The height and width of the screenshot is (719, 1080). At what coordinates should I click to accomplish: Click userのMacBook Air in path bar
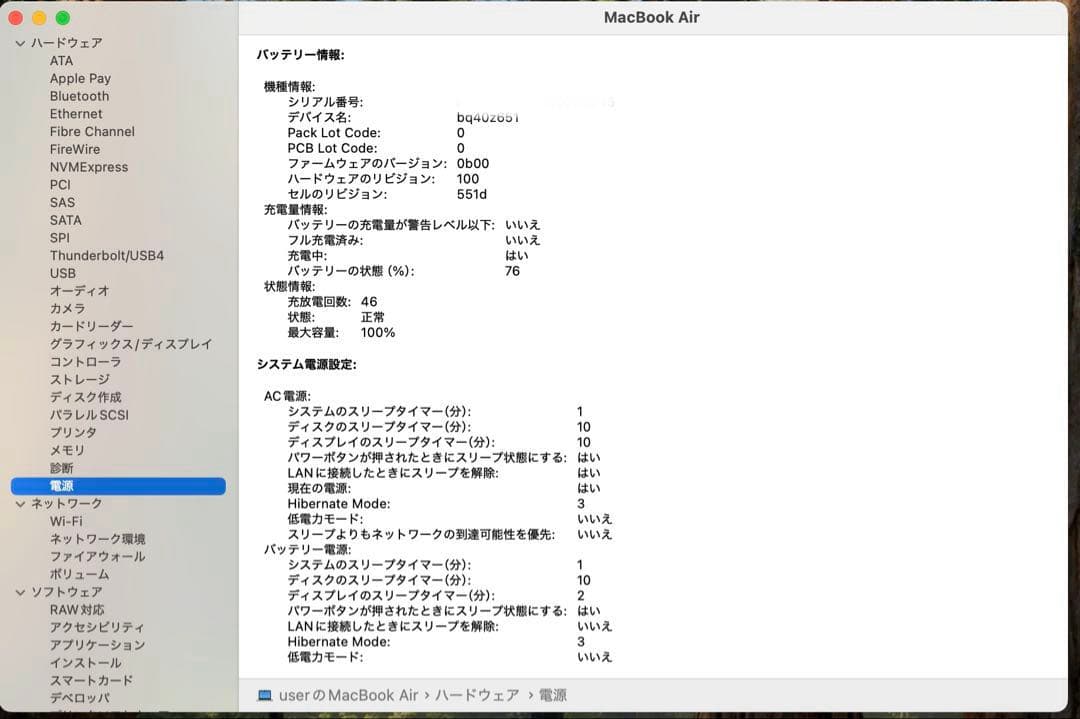[x=349, y=696]
